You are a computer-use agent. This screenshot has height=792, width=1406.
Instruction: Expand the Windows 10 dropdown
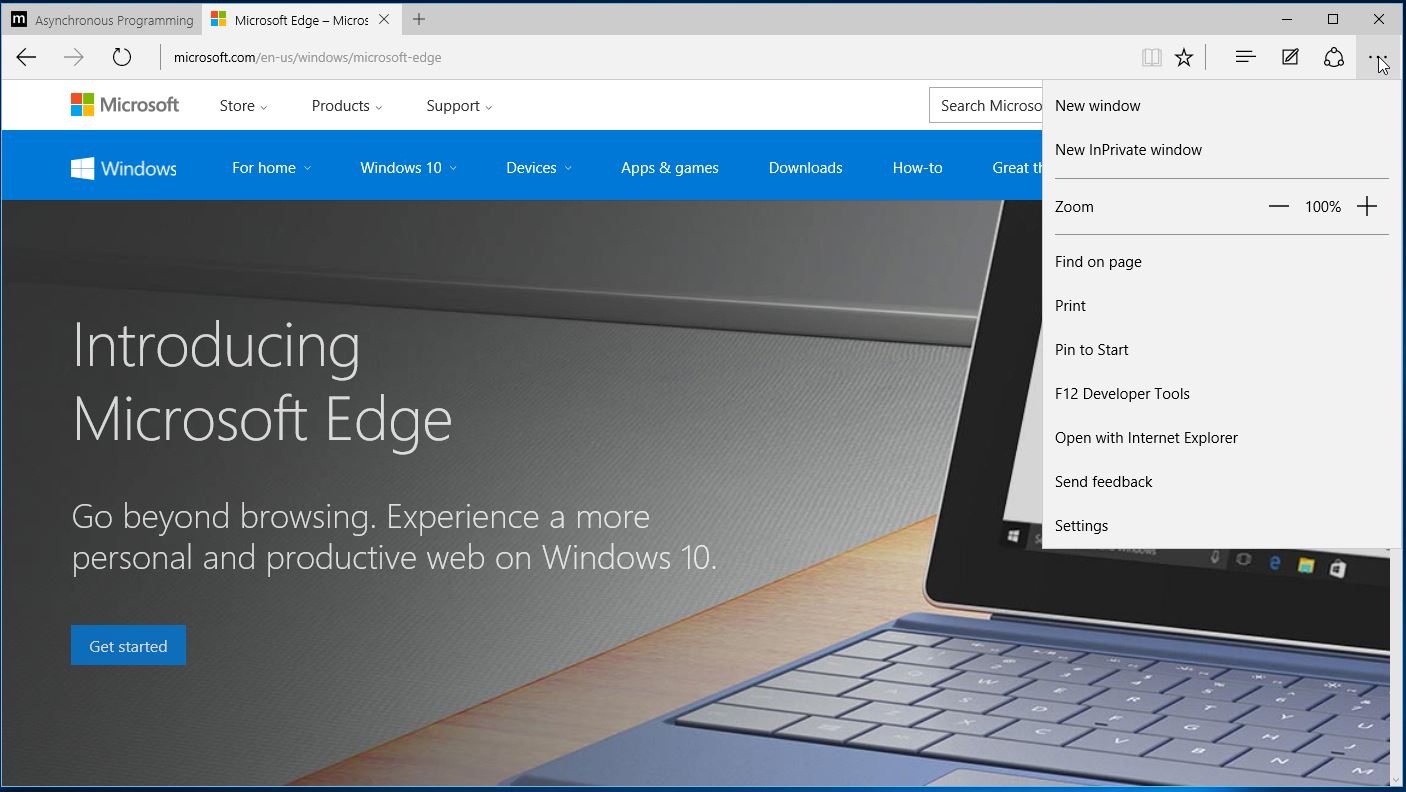click(408, 168)
